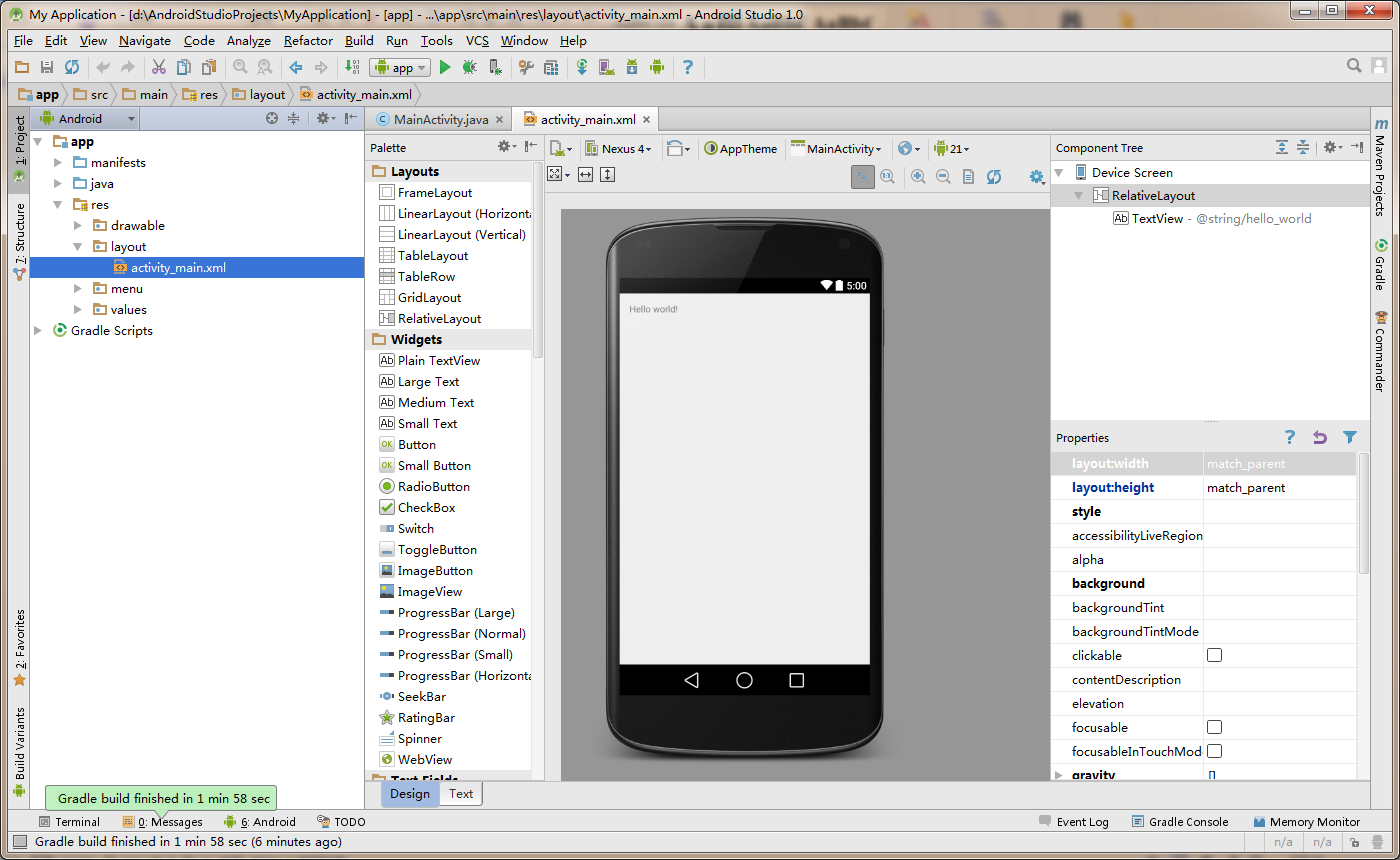Select Button widget in the Palette
The image size is (1400, 860).
tap(416, 444)
